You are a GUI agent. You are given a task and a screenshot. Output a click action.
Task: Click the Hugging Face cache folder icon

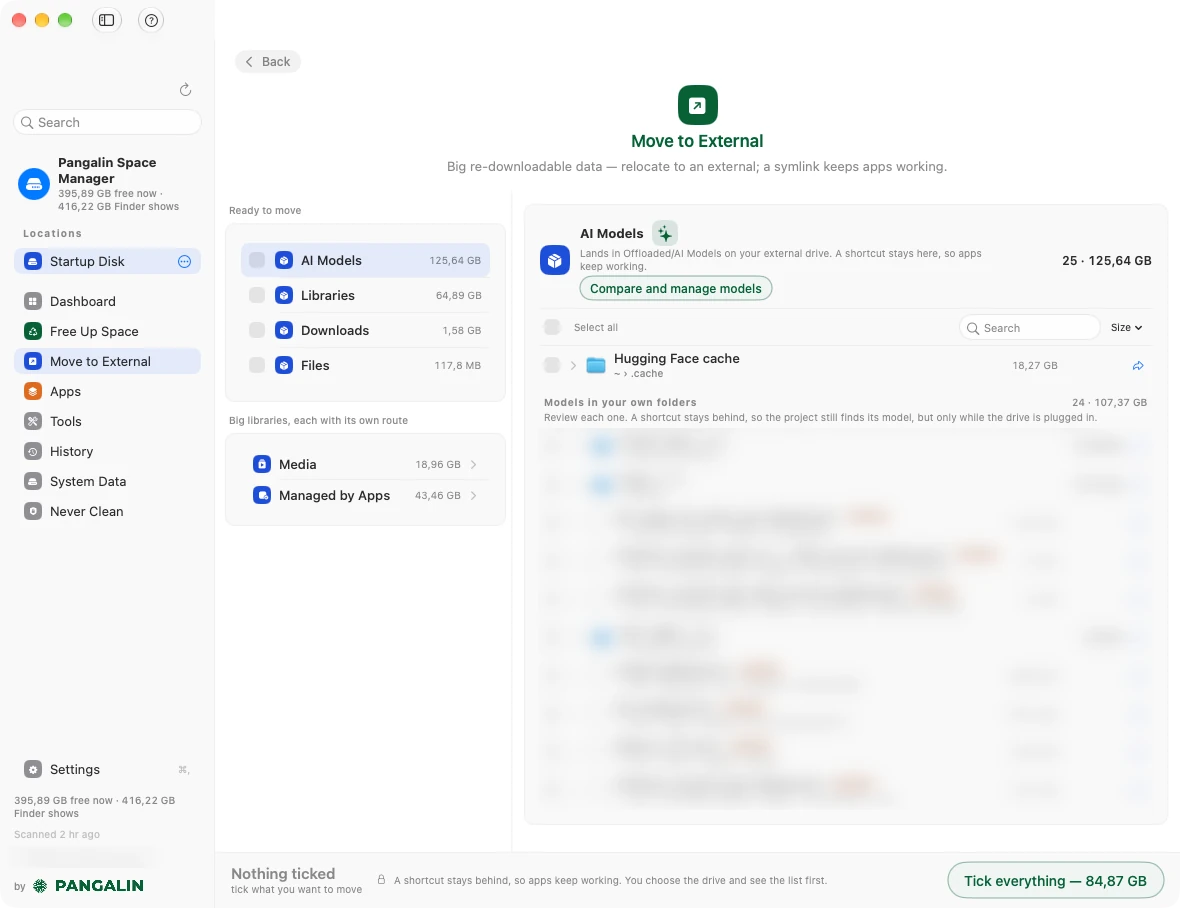coord(596,366)
